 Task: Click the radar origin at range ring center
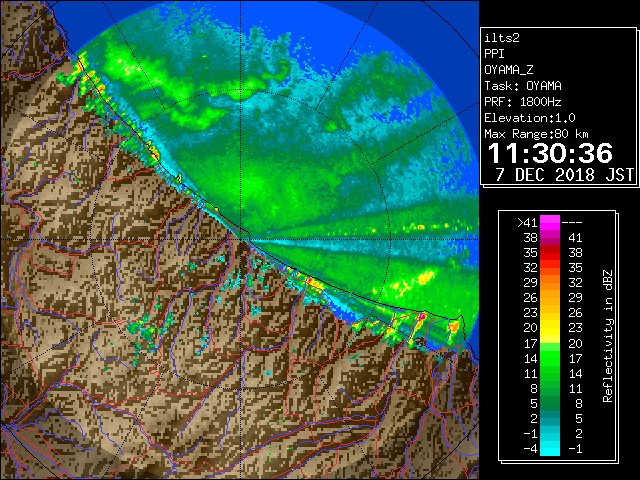tap(241, 239)
